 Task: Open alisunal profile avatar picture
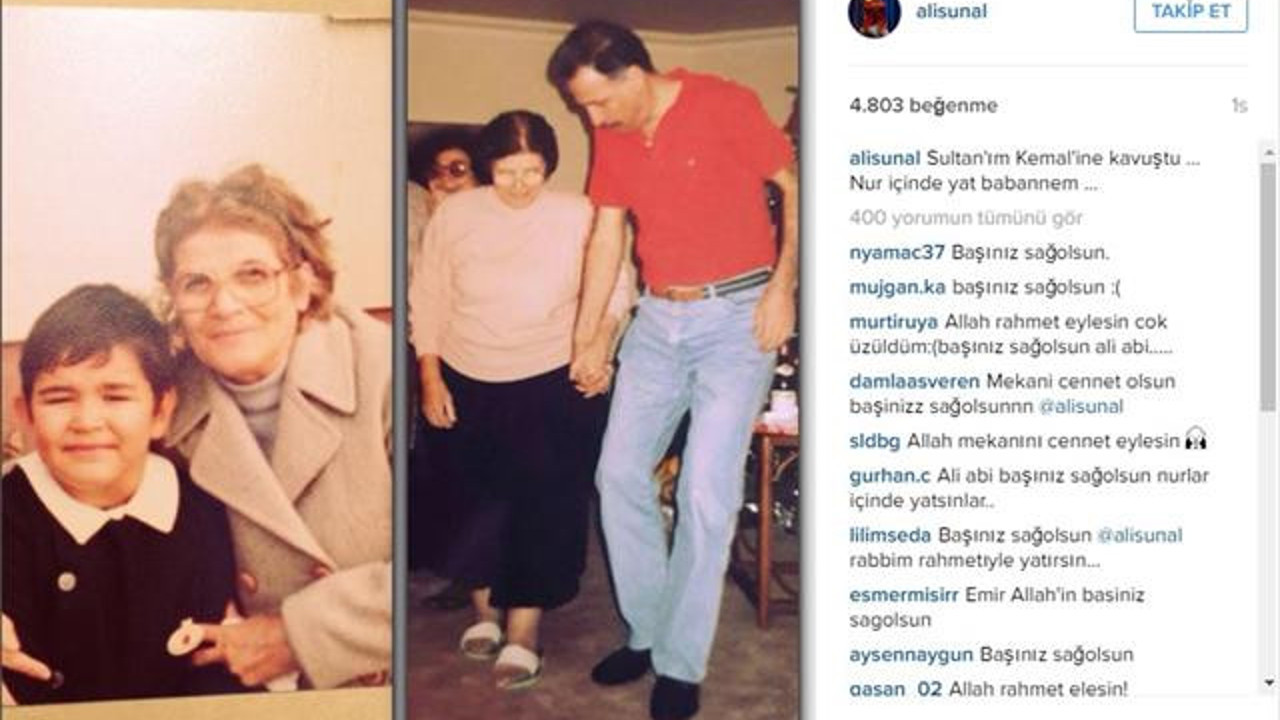tap(874, 13)
